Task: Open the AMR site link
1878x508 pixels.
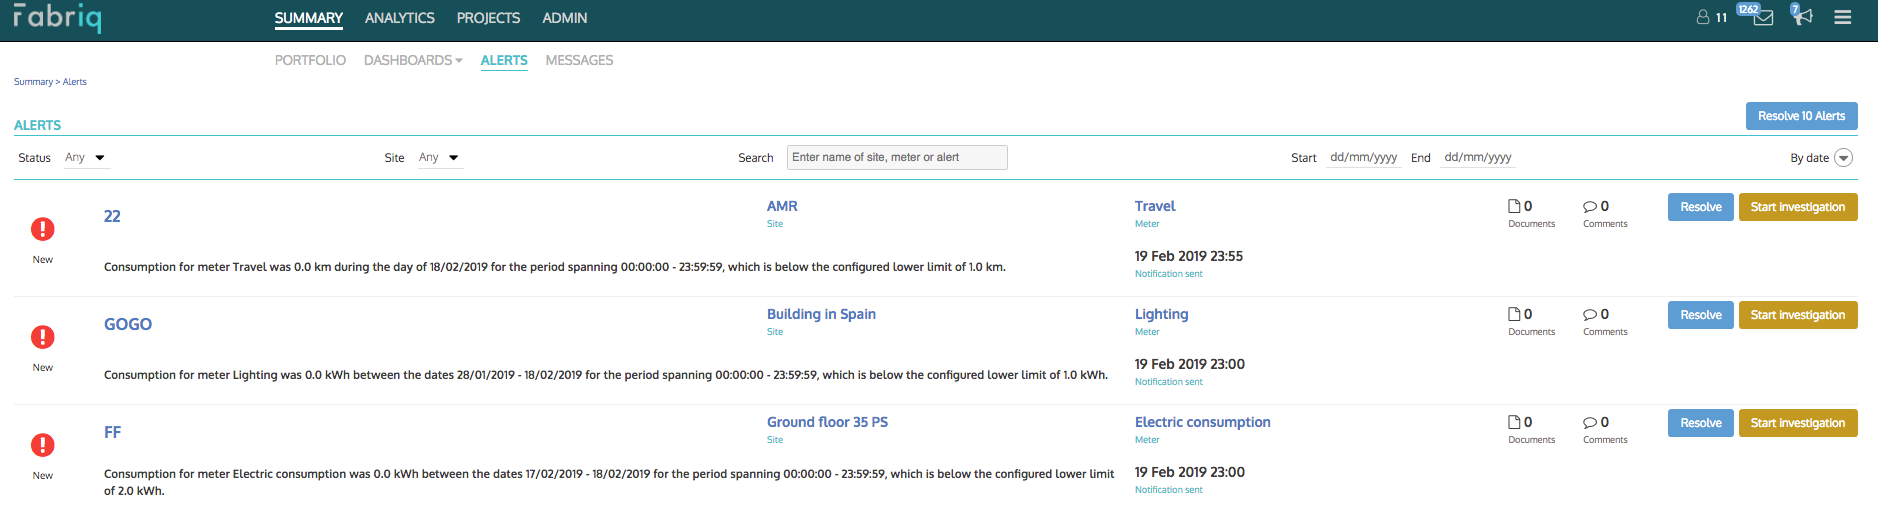Action: [x=782, y=206]
